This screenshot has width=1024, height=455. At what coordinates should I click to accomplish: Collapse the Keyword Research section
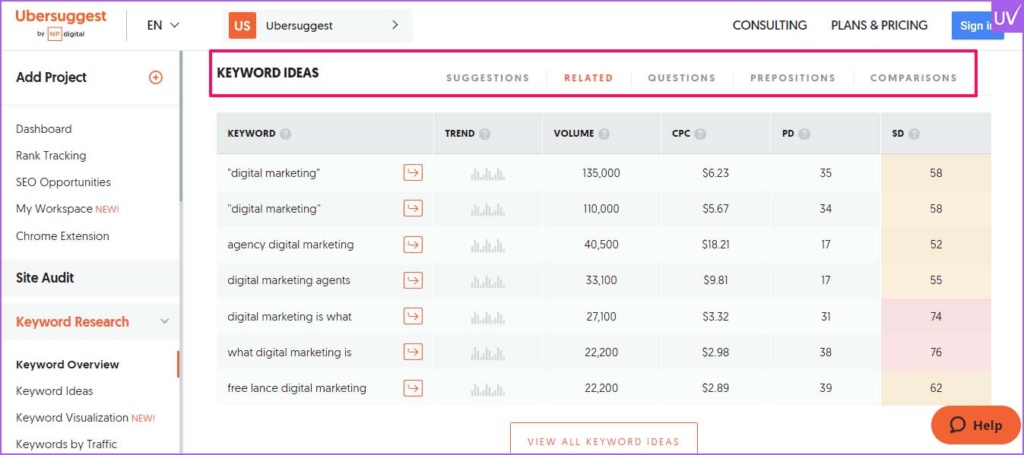pos(165,322)
